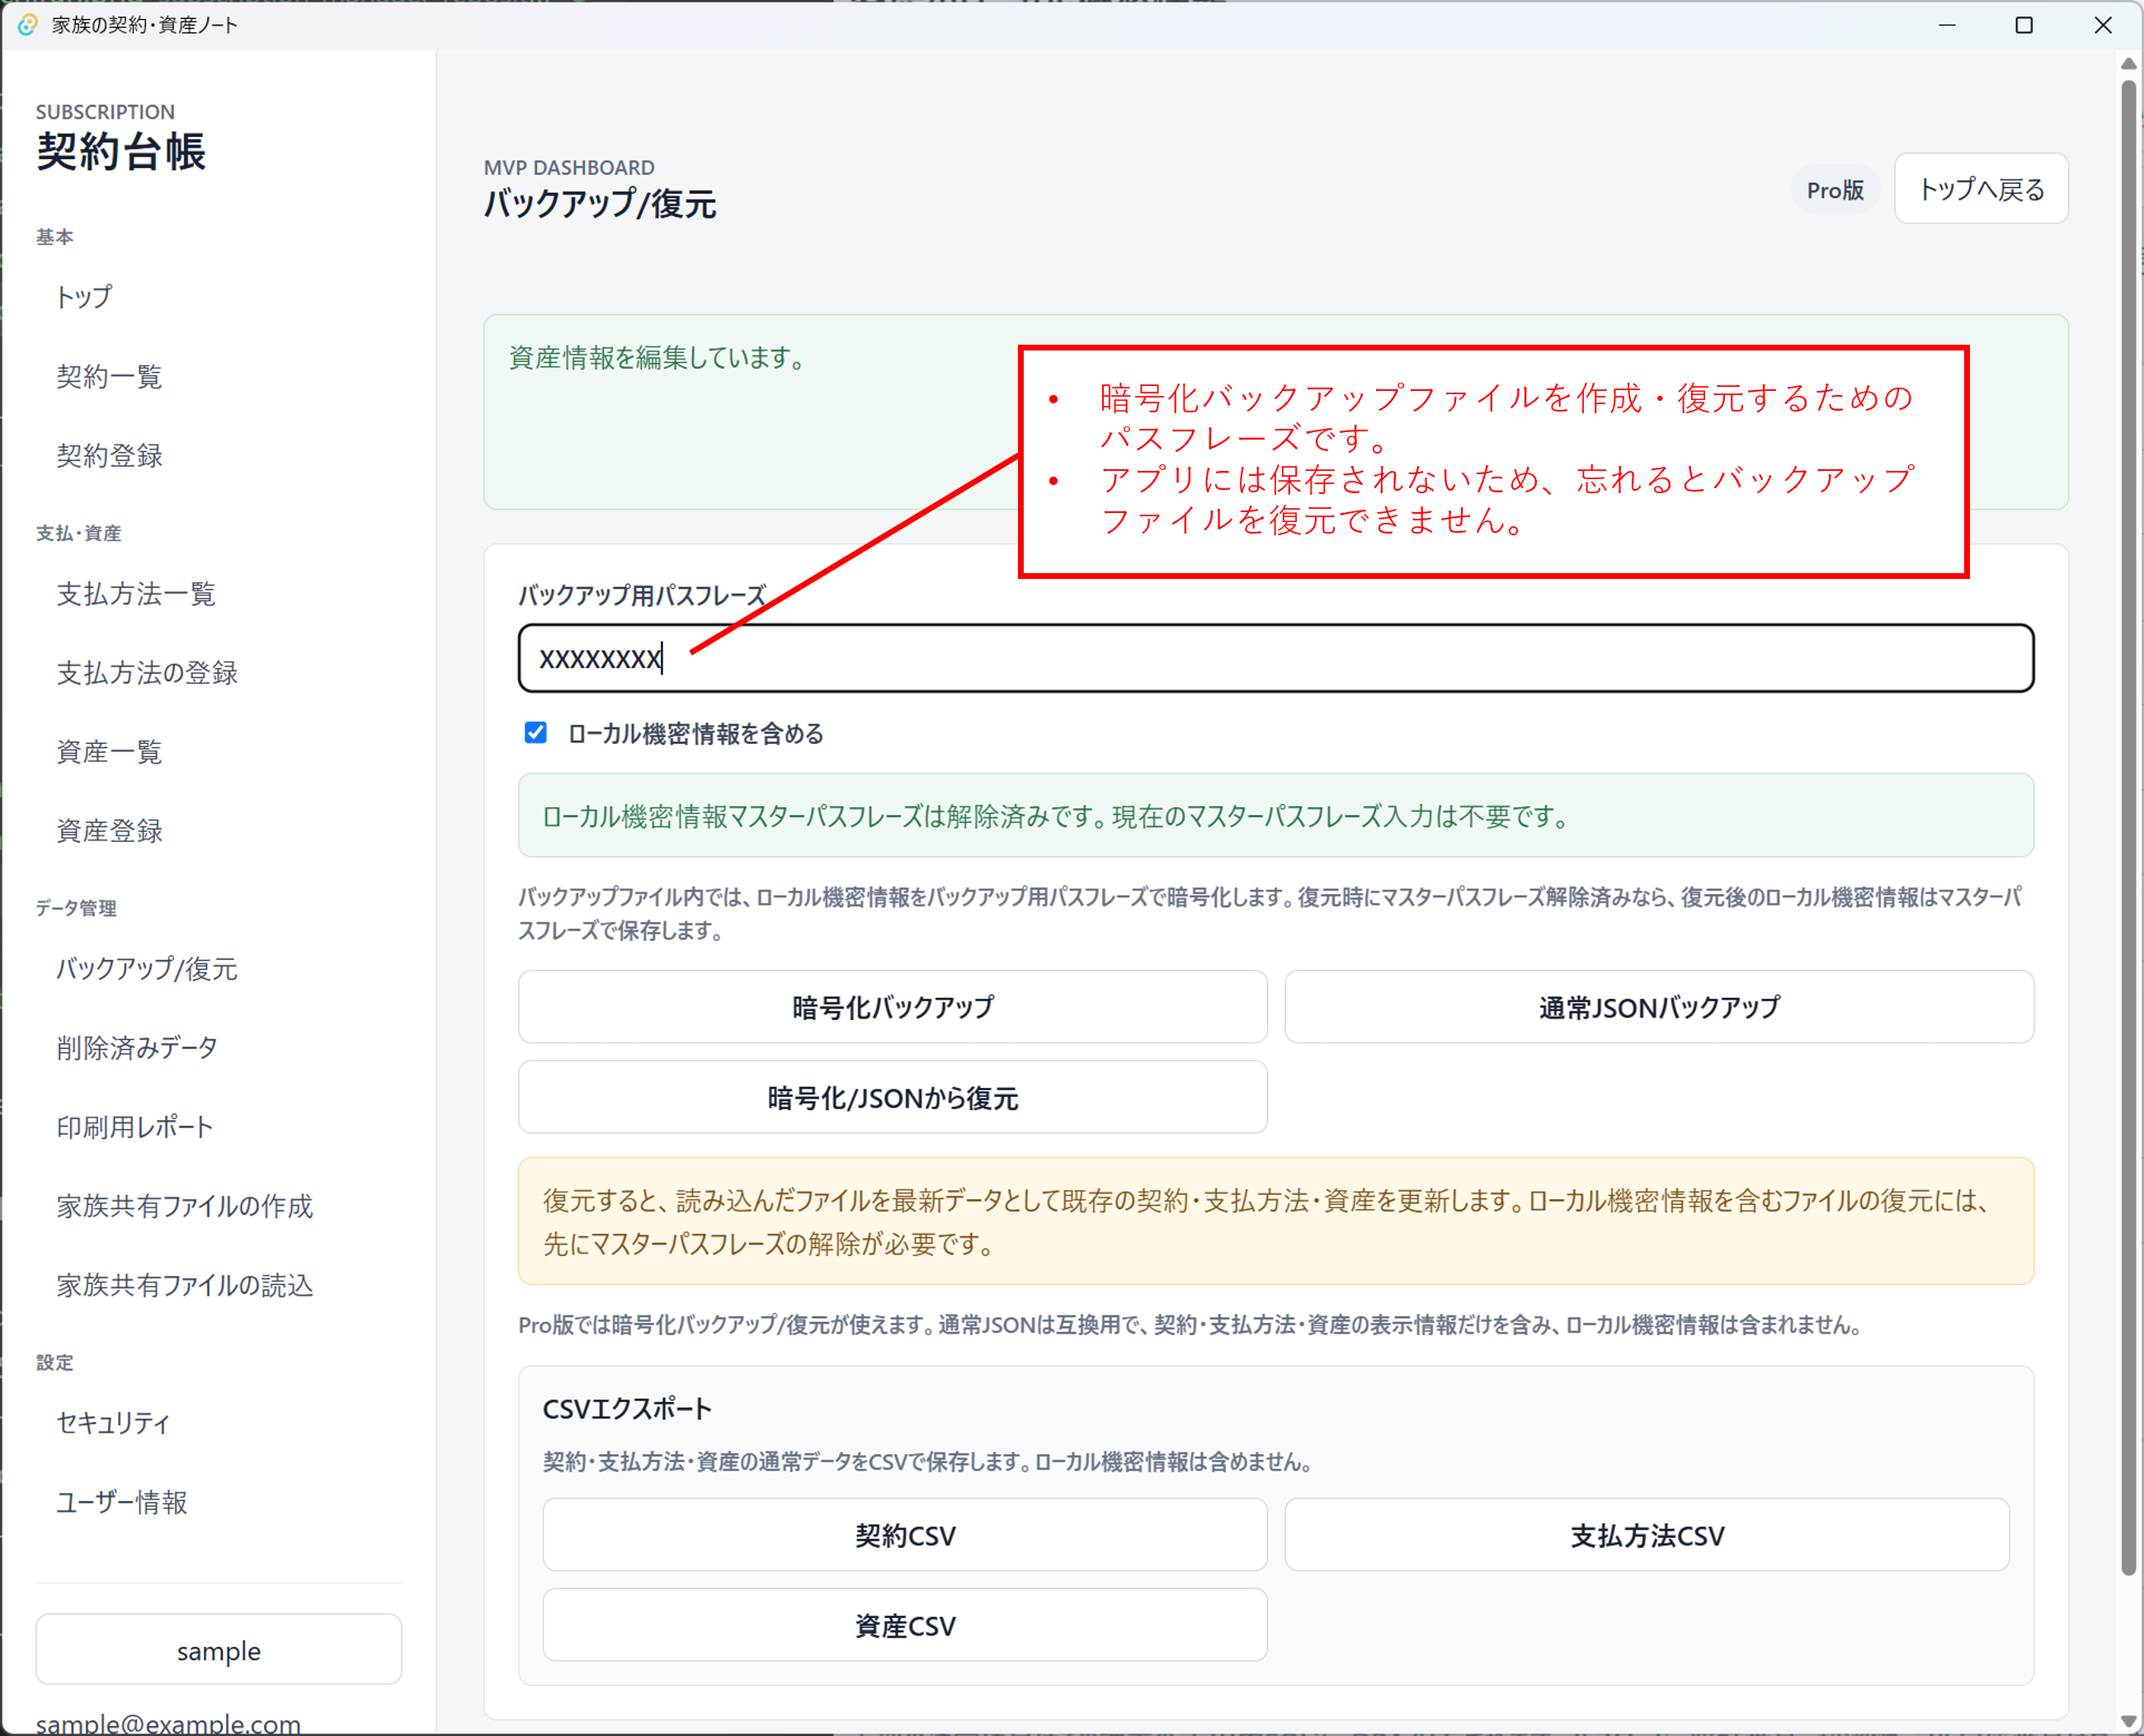Image resolution: width=2144 pixels, height=1736 pixels.
Task: Click the 資産情報を編集しています notice text
Action: [x=658, y=358]
